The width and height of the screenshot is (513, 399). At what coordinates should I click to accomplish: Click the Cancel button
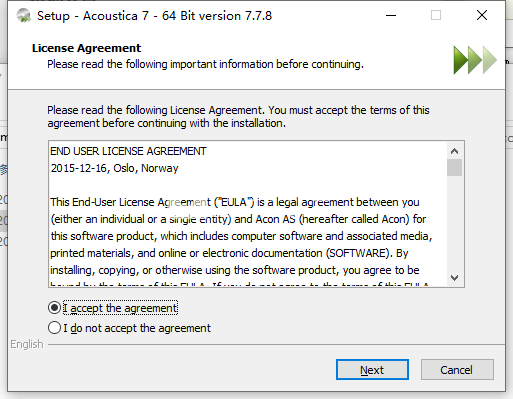pyautogui.click(x=457, y=370)
